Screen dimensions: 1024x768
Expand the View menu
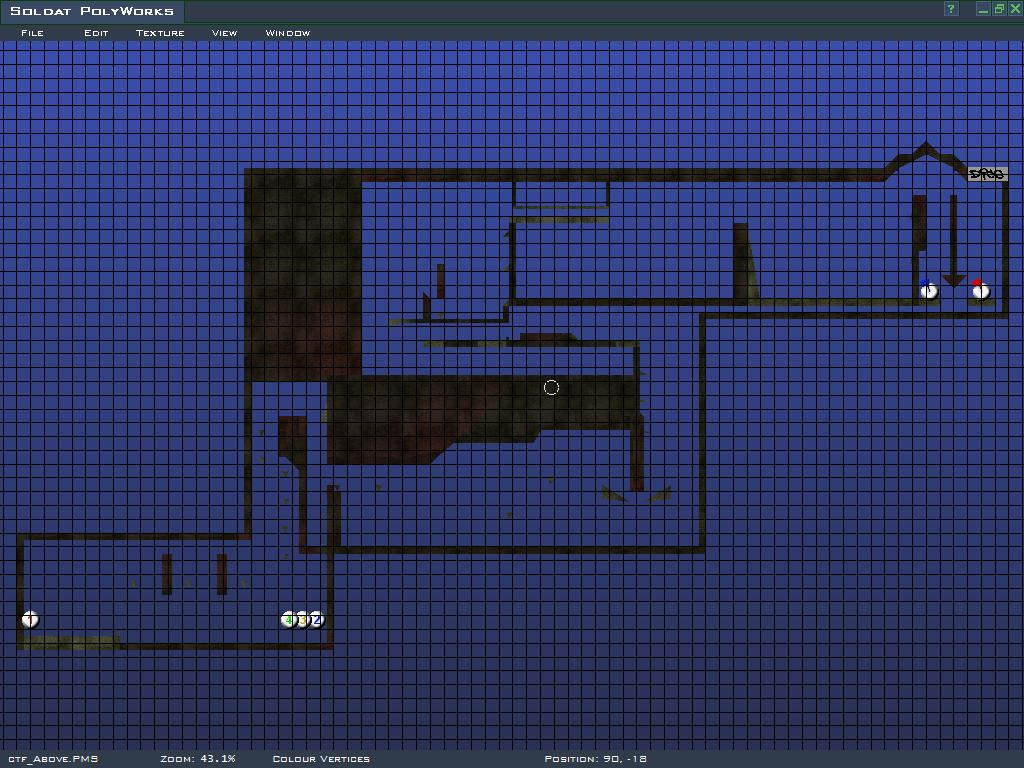(x=224, y=33)
